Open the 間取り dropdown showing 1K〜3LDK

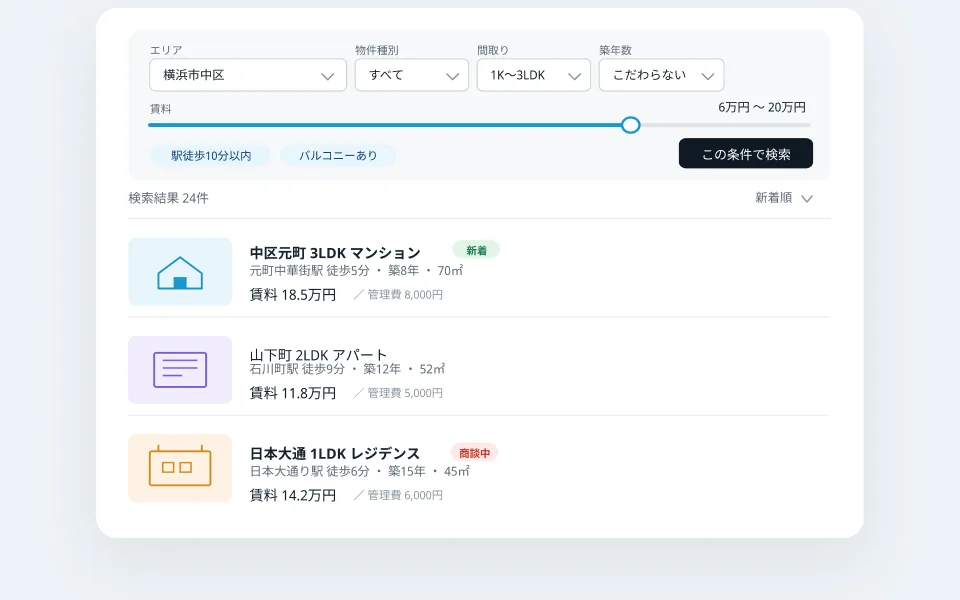point(533,75)
